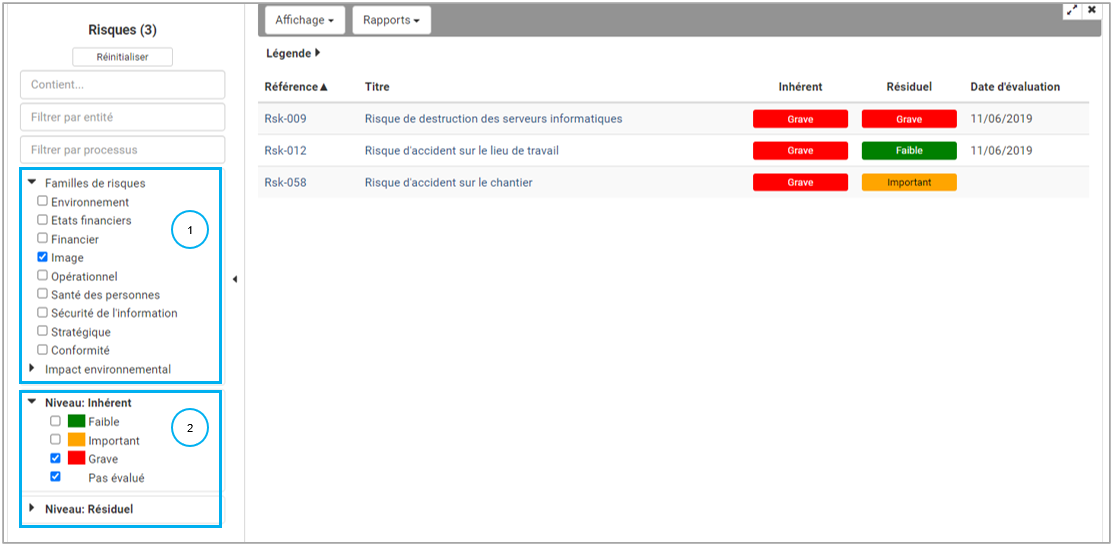Click red Grave inherent badge for Rsk-009
Screen dimensions: 1114x549
pyautogui.click(x=800, y=119)
